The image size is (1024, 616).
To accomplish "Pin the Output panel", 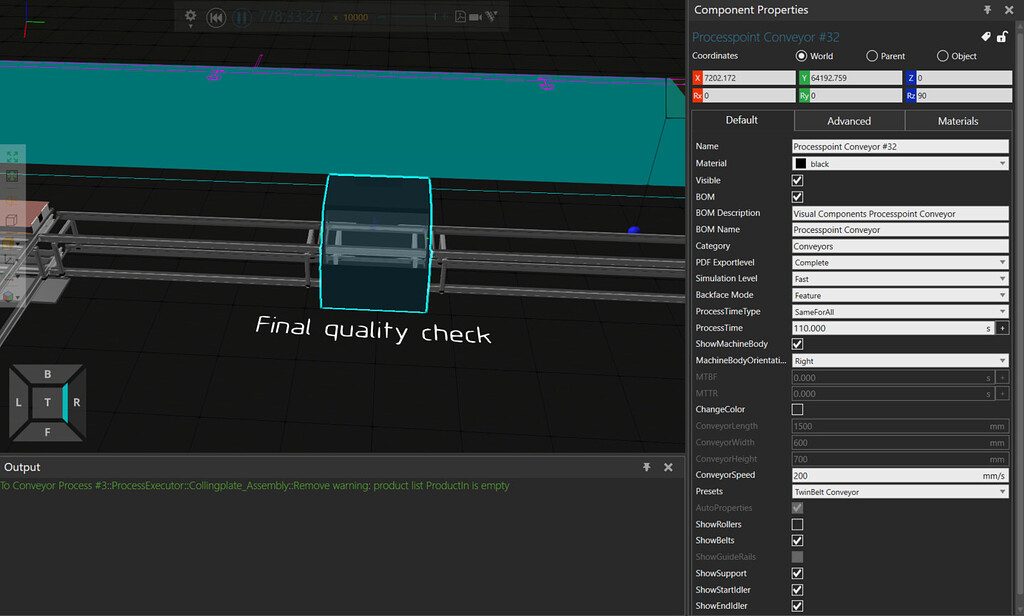I will (646, 466).
